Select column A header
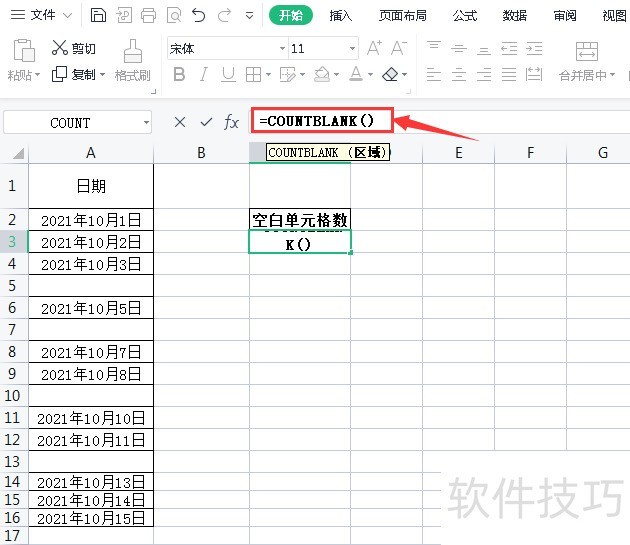 pos(91,153)
